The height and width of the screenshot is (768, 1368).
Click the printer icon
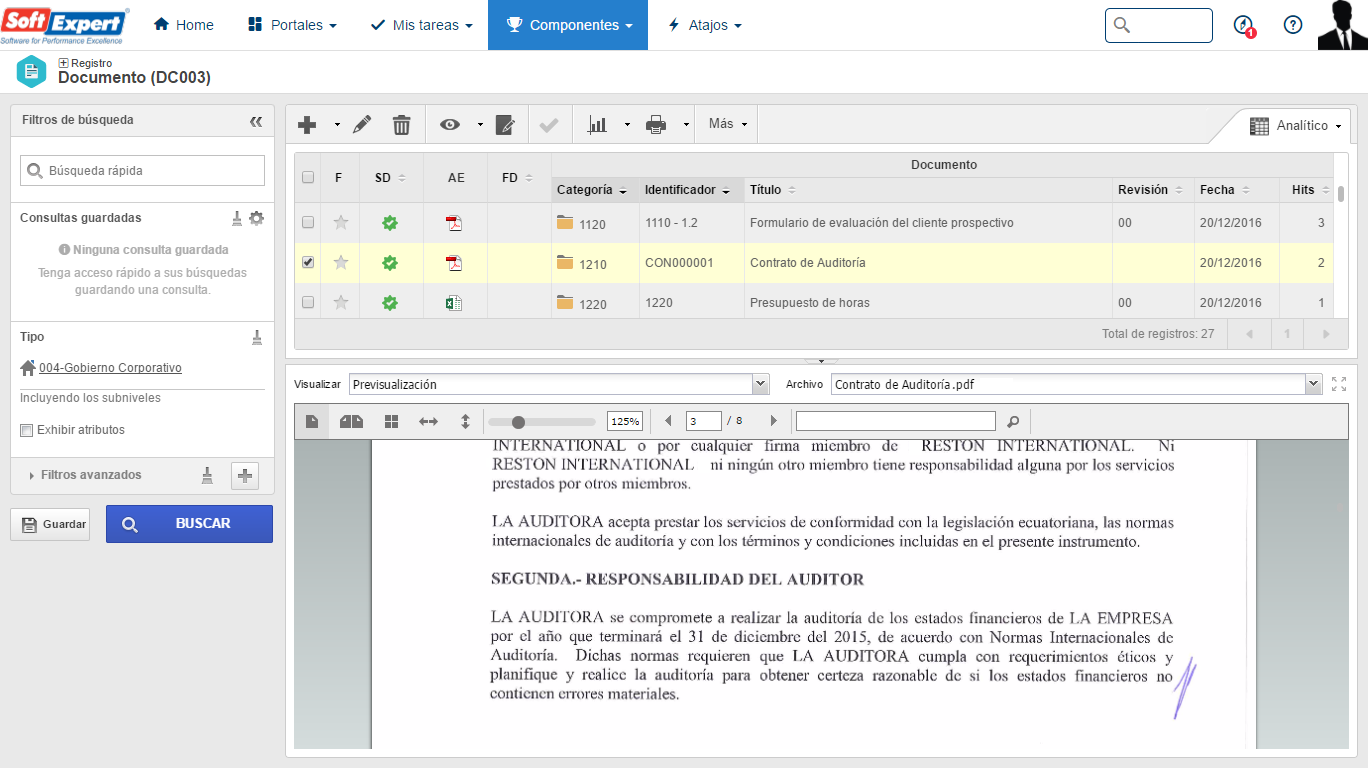coord(656,125)
